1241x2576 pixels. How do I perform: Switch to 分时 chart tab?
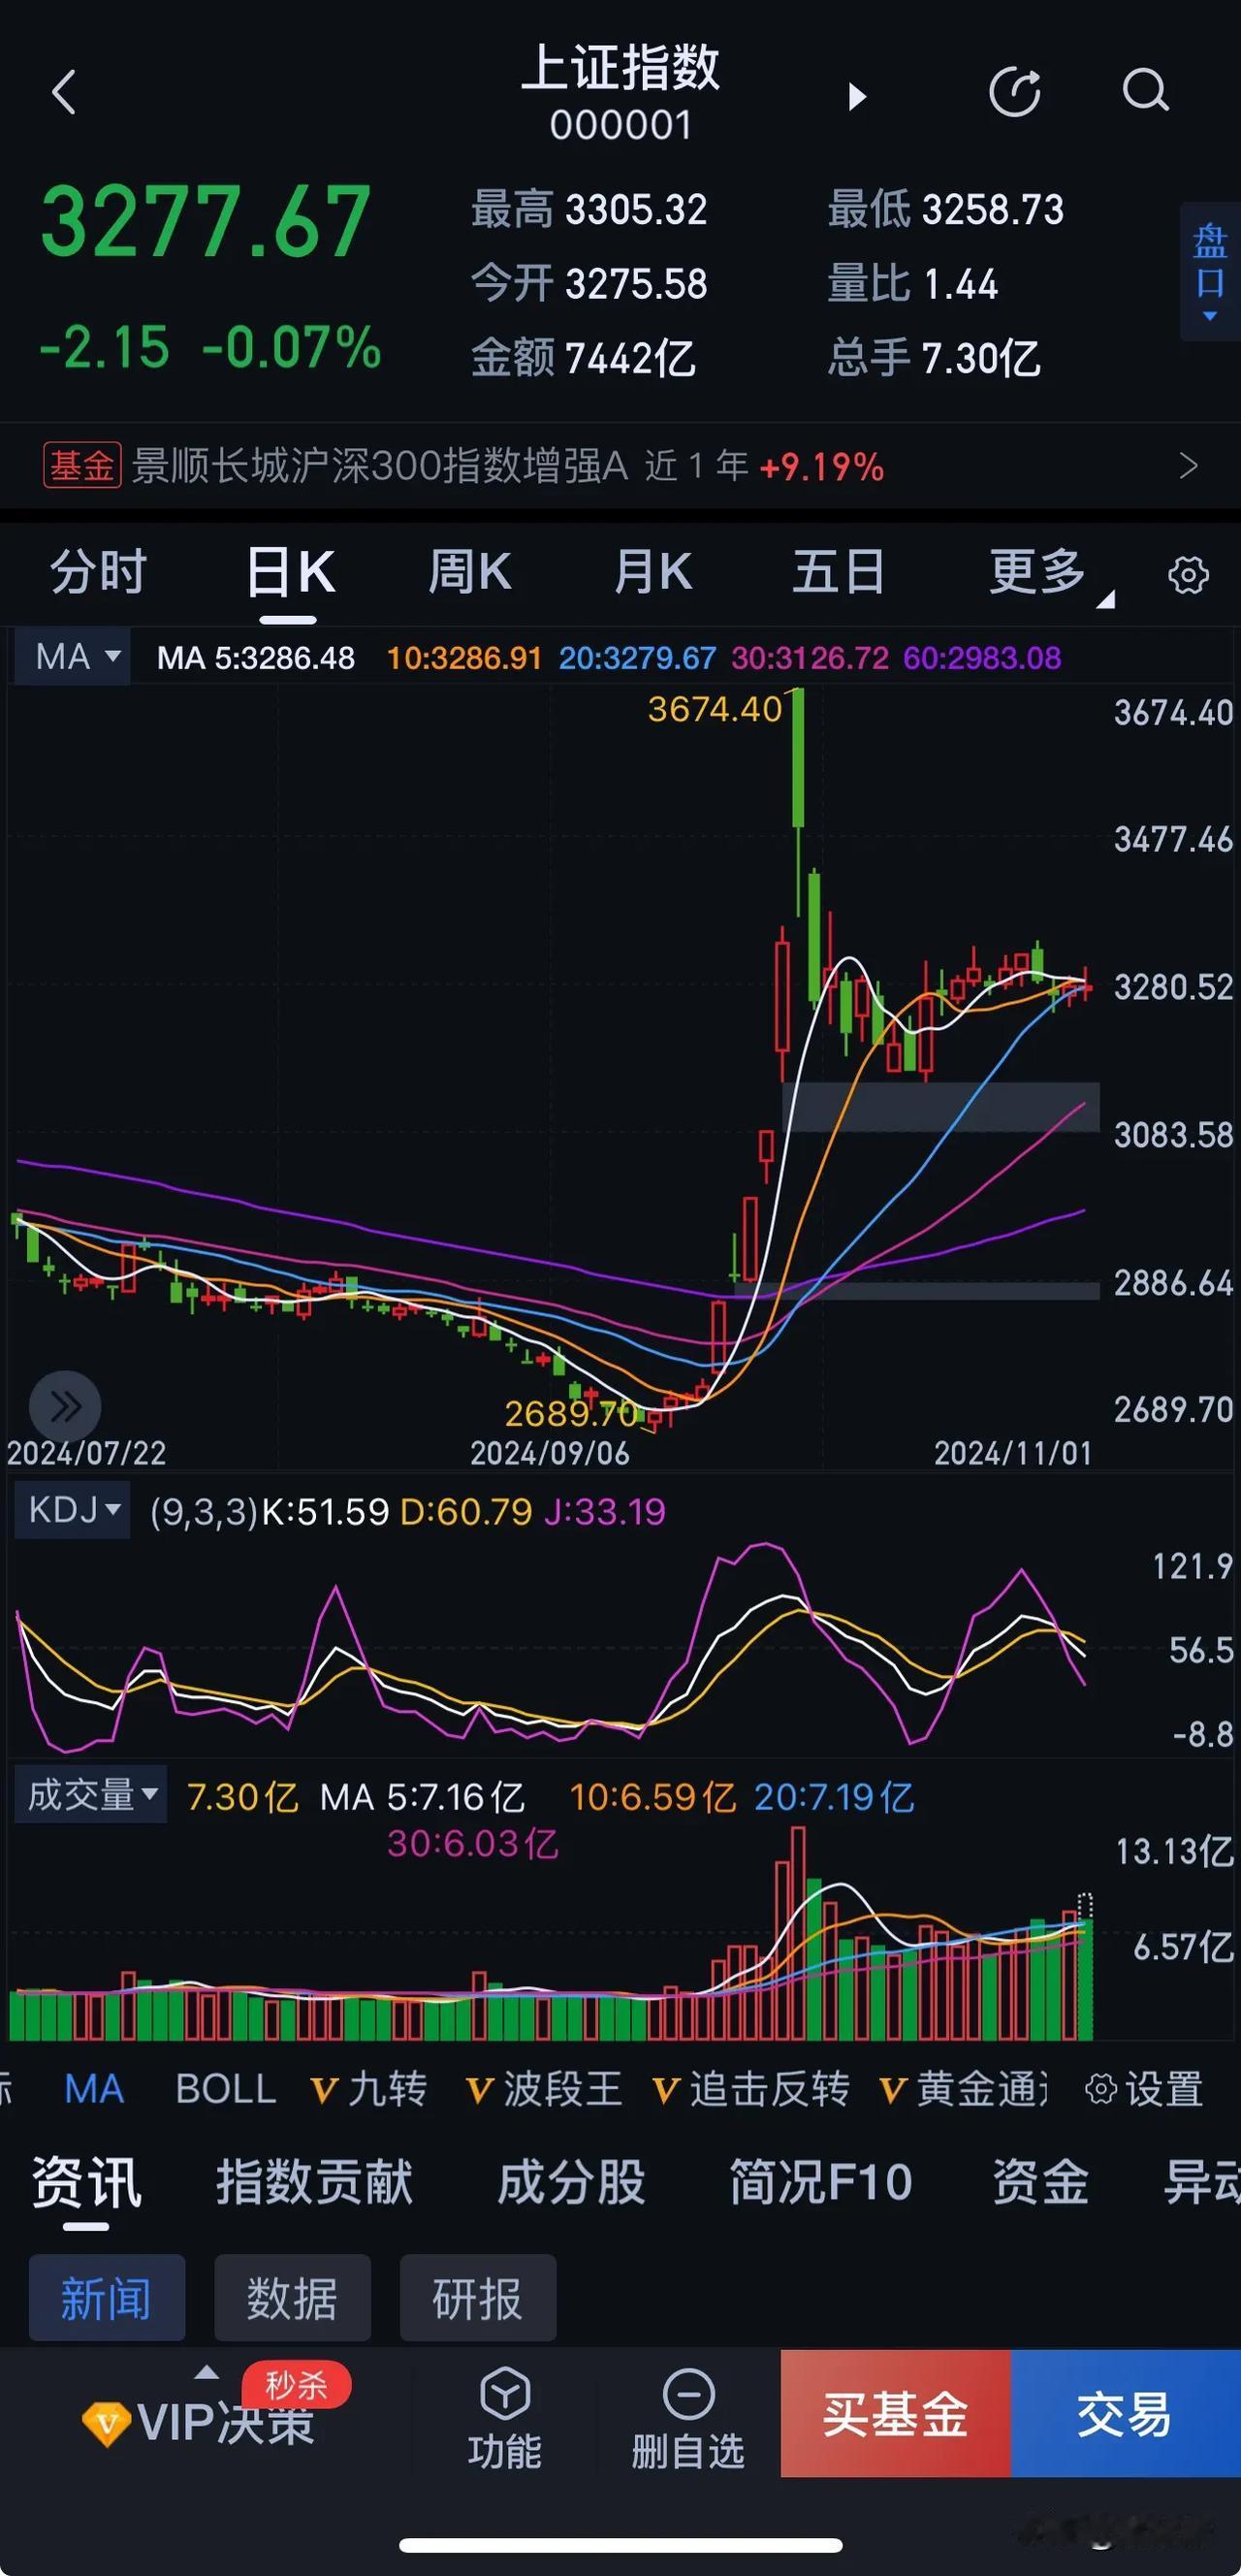[99, 573]
